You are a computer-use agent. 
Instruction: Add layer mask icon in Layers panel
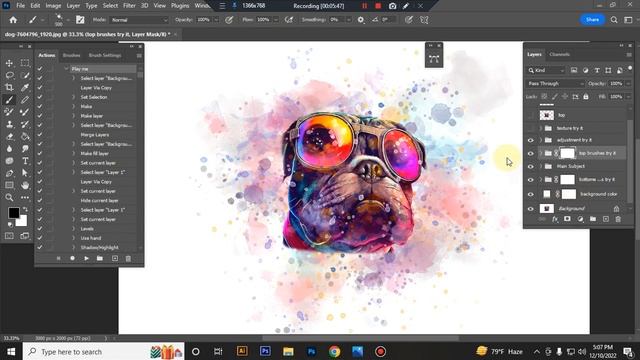tap(567, 219)
